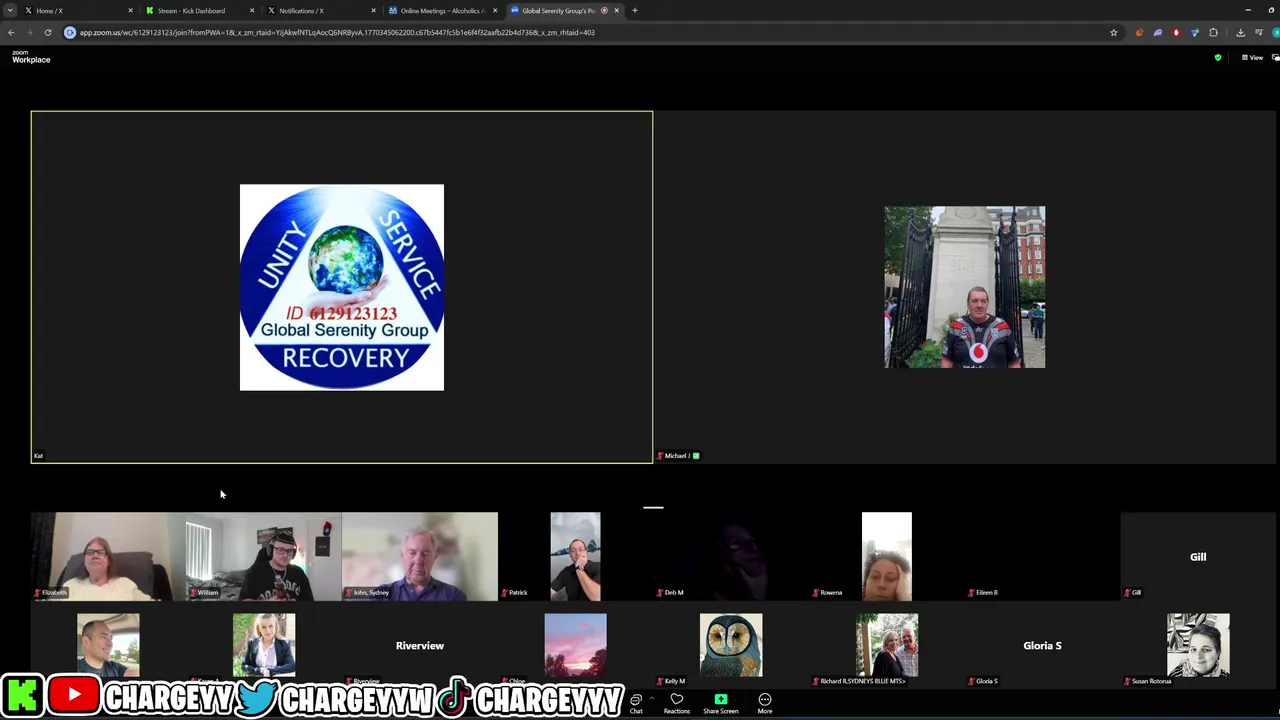Select Susan Rotorua's participant tile

(x=1198, y=646)
